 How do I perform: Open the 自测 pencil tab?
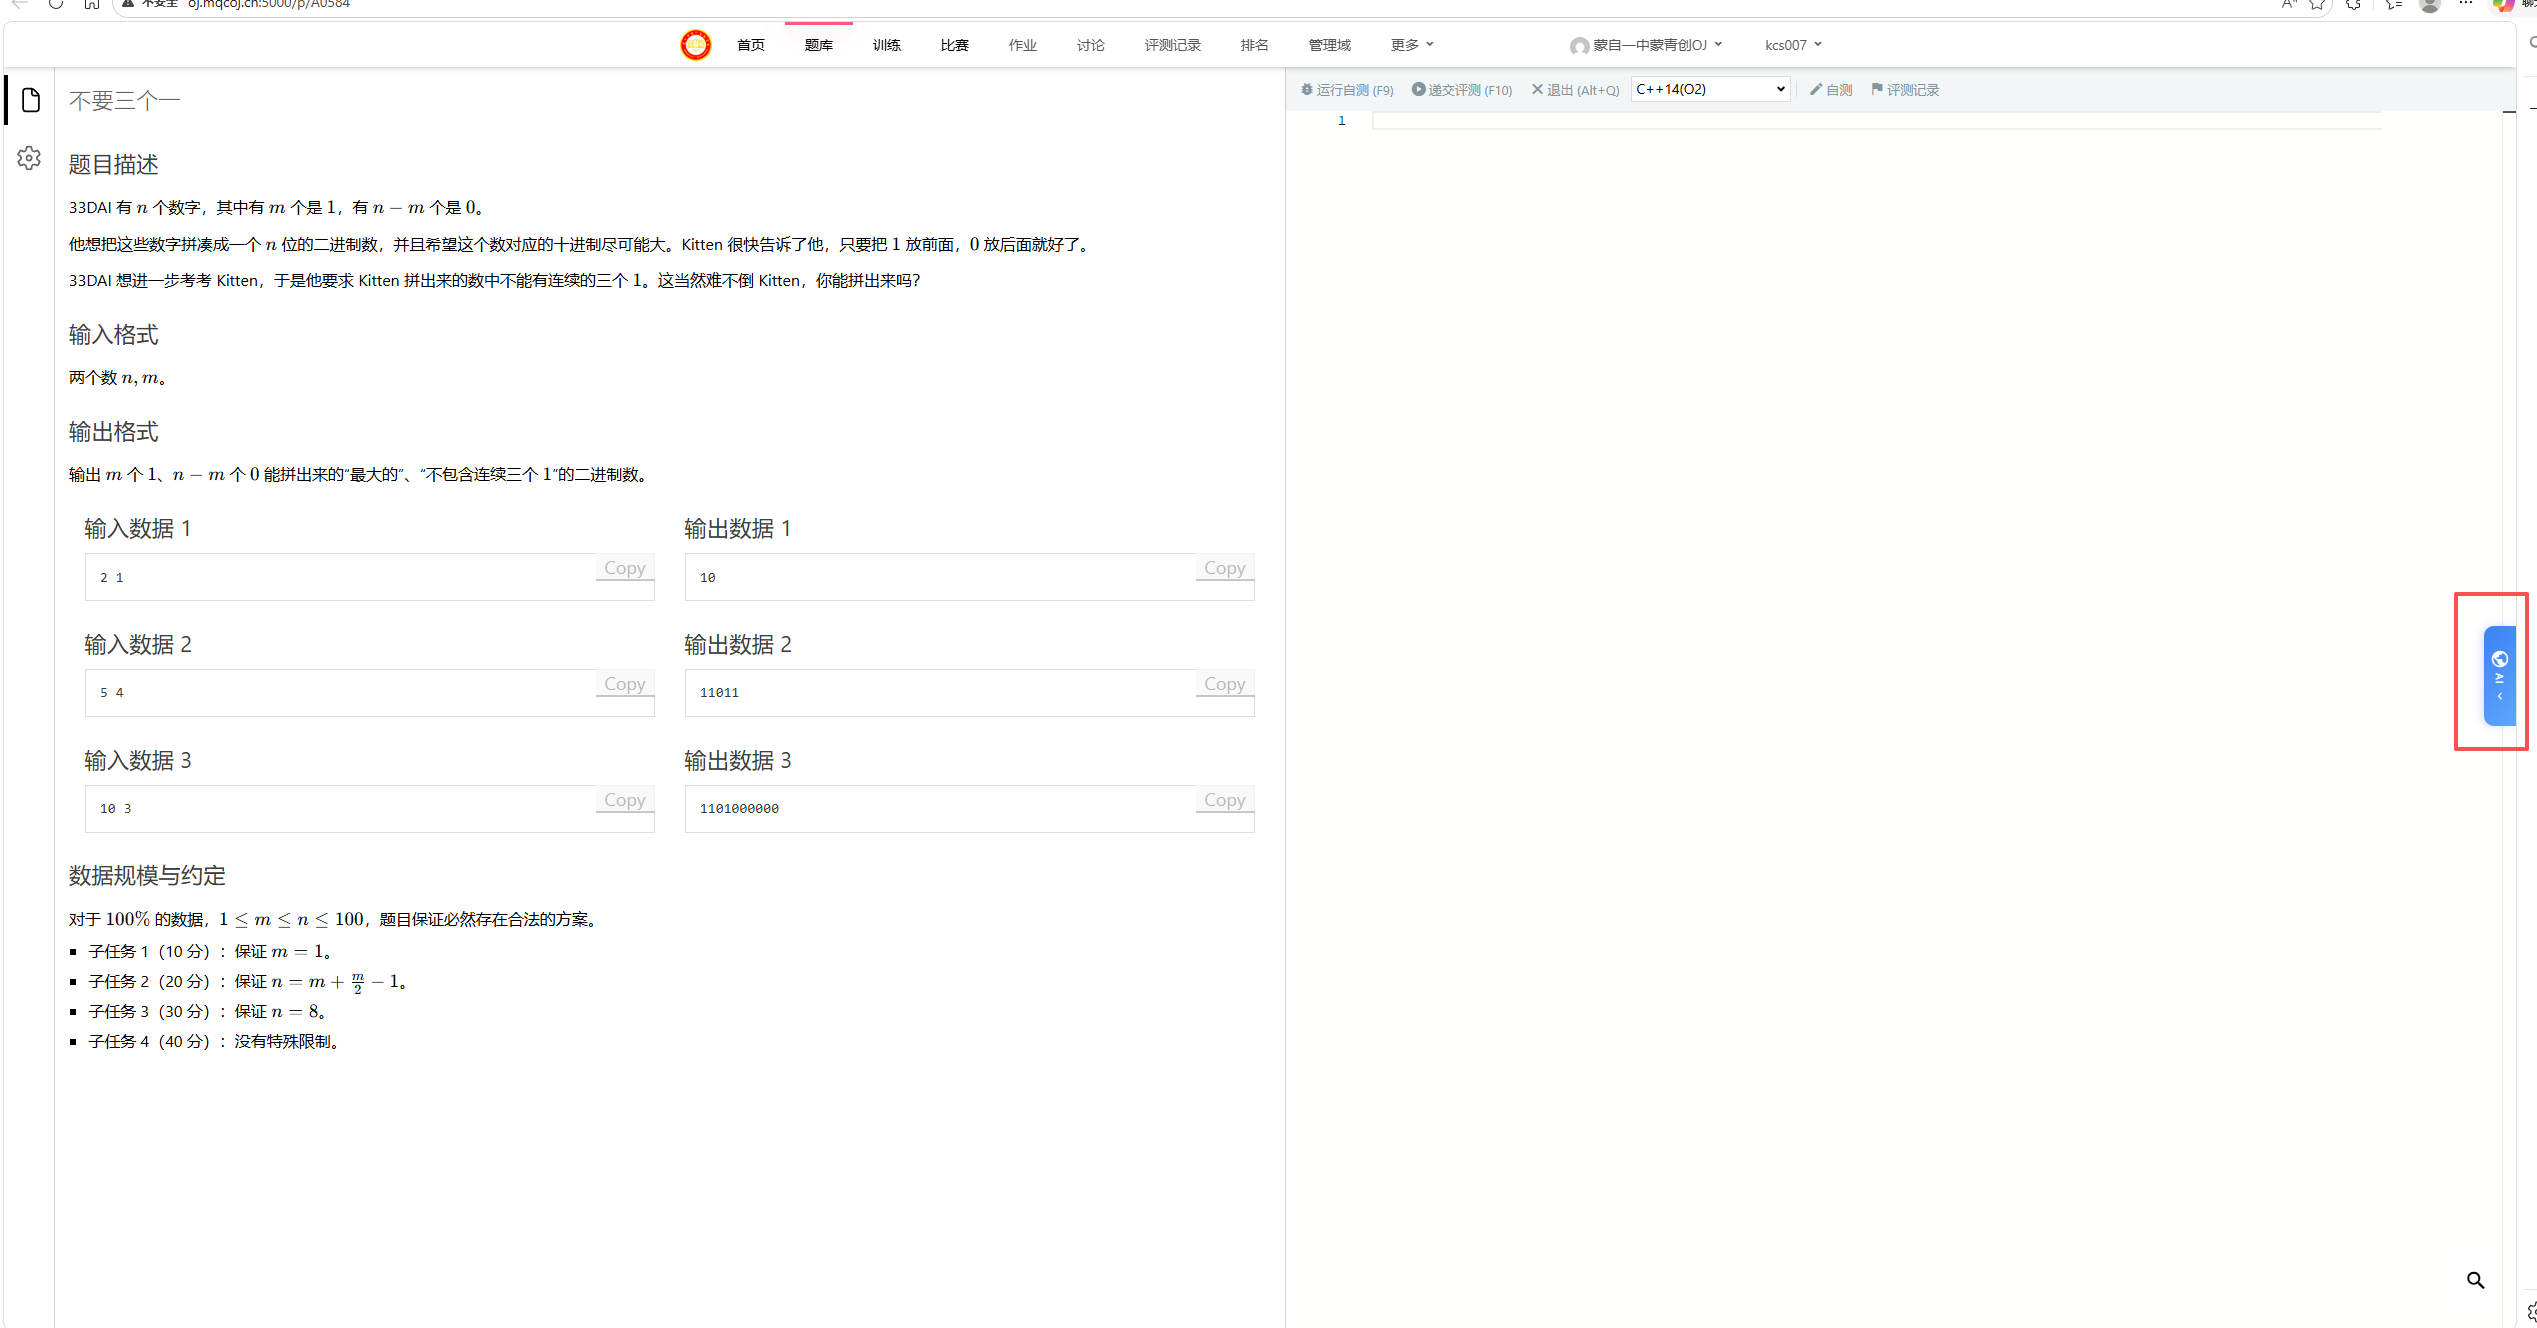[1831, 90]
